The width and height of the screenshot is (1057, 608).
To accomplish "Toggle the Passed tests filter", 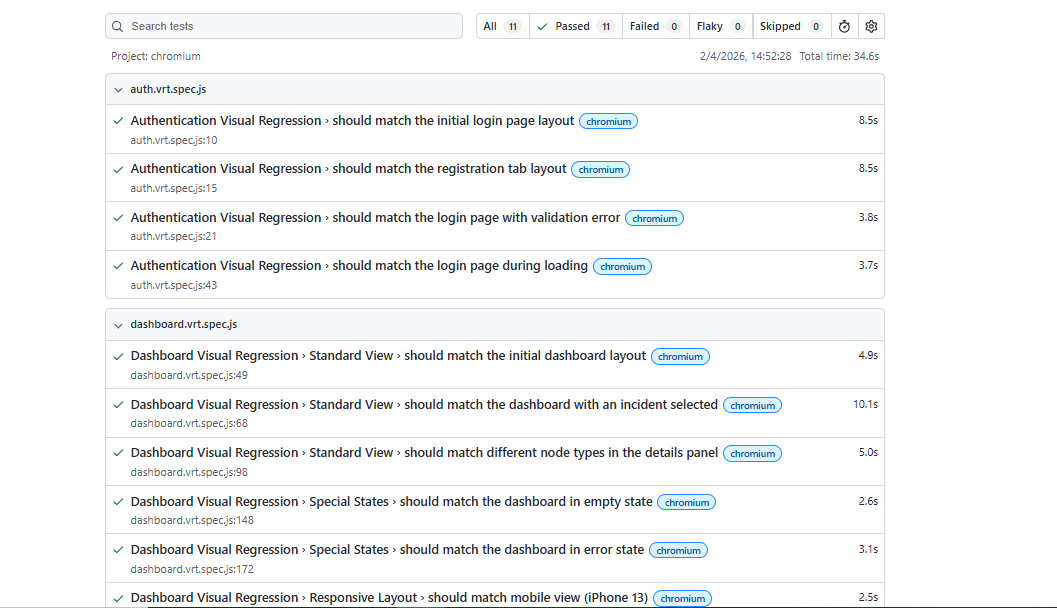I will point(575,25).
